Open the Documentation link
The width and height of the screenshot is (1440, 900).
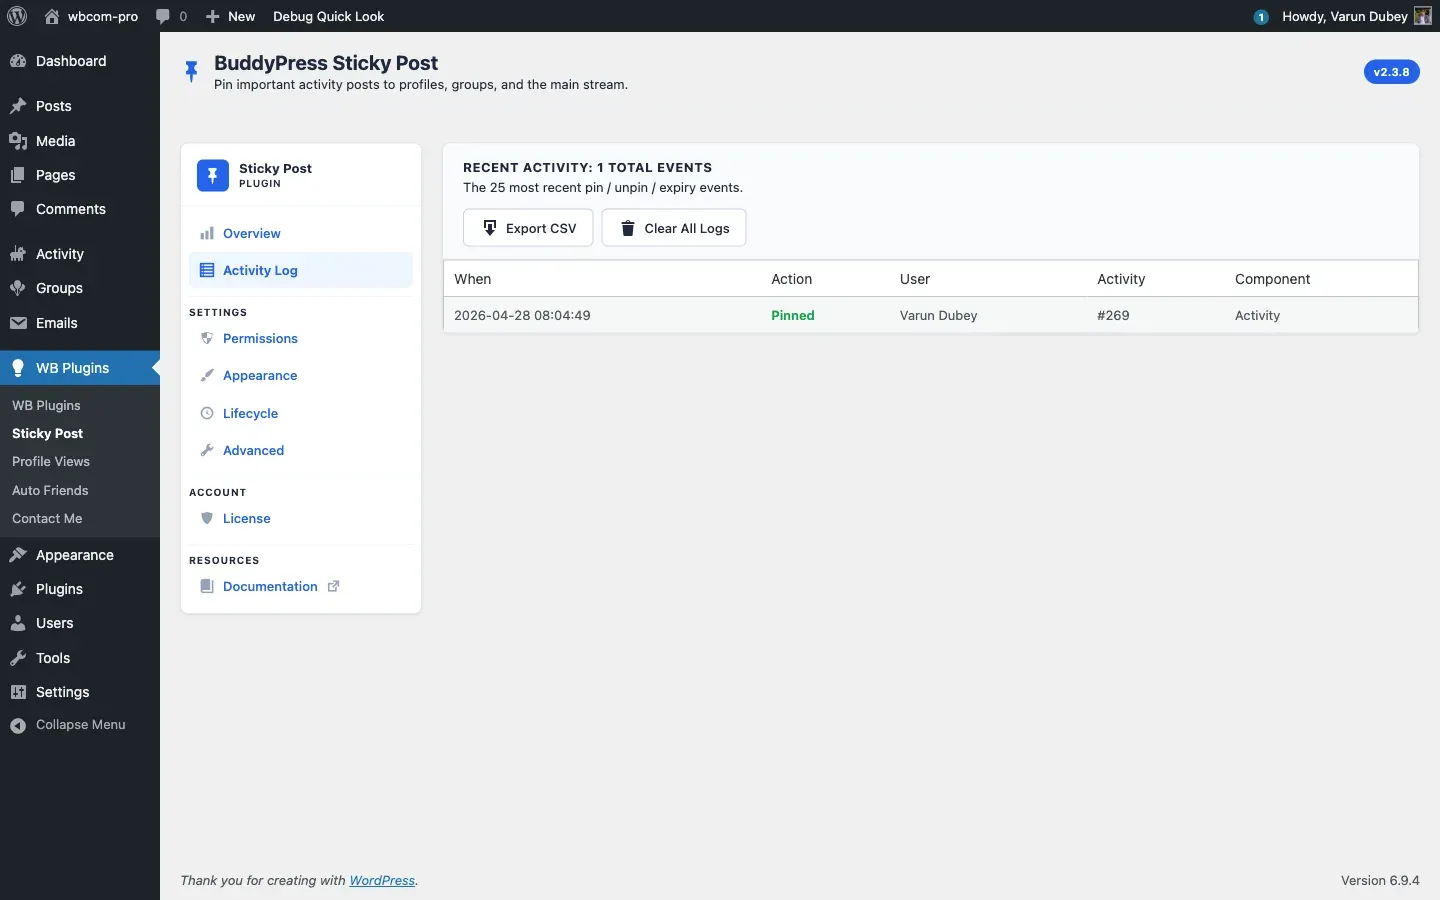tap(301, 586)
